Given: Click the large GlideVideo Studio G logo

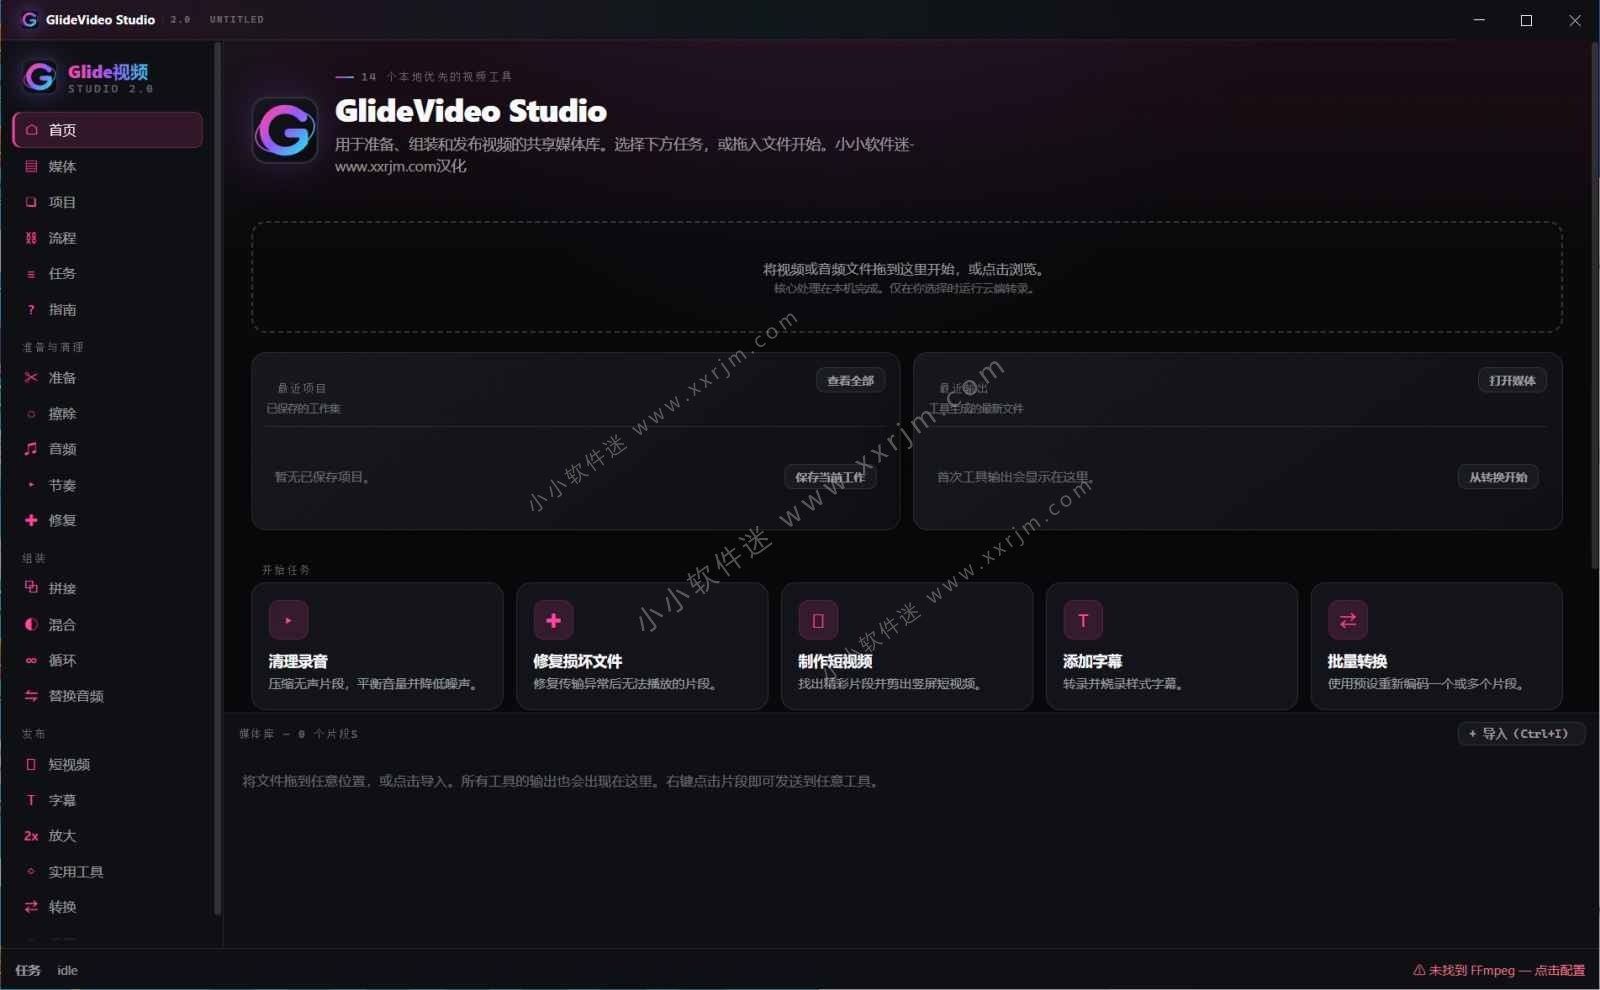Looking at the screenshot, I should (285, 130).
